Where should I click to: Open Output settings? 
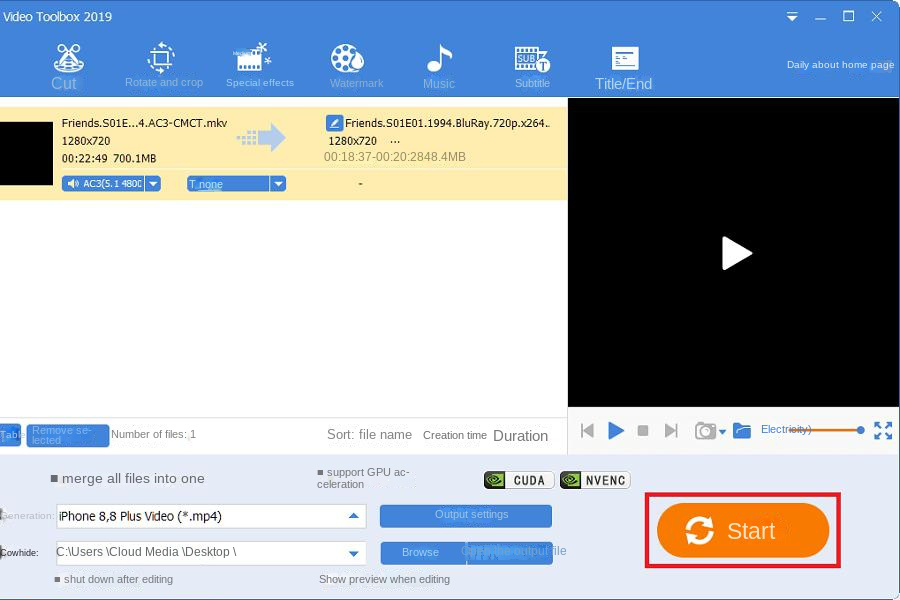465,515
